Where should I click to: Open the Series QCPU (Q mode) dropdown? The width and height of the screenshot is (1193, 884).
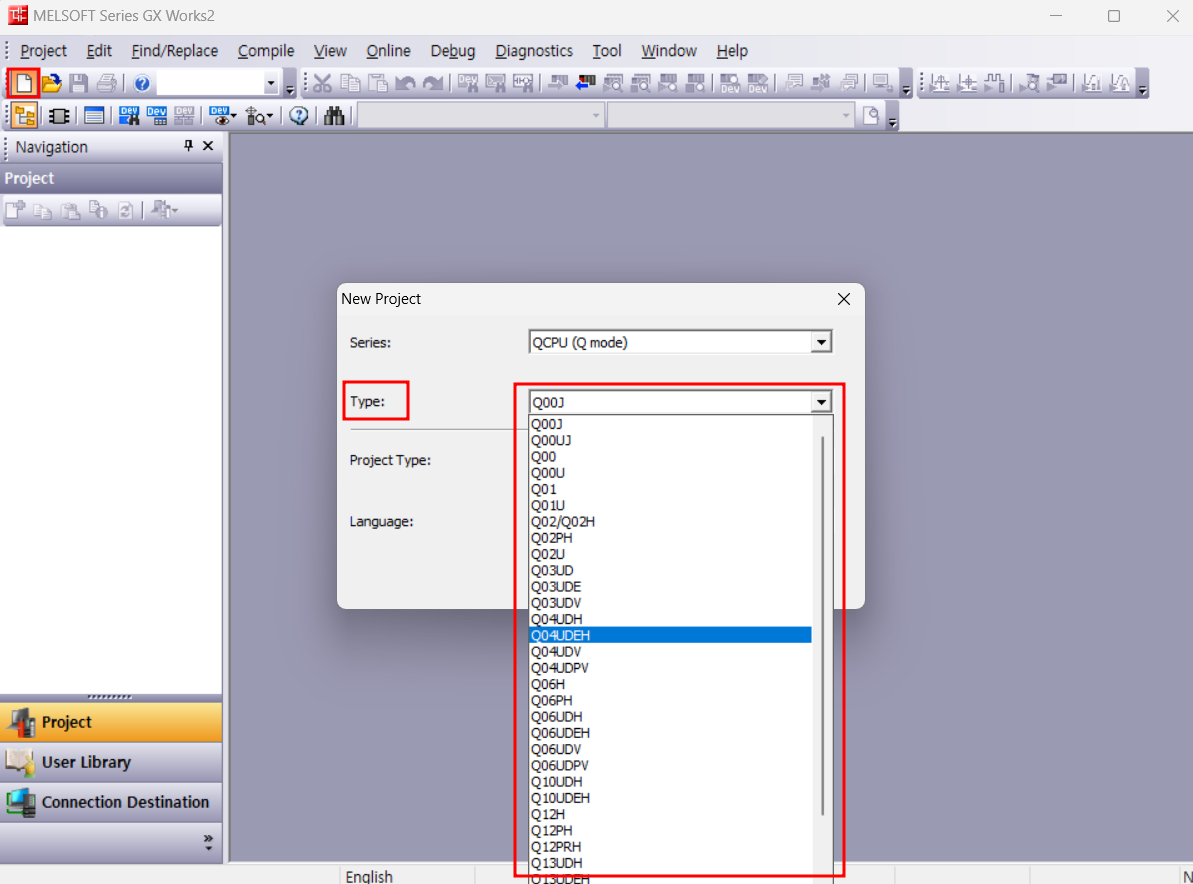[821, 342]
